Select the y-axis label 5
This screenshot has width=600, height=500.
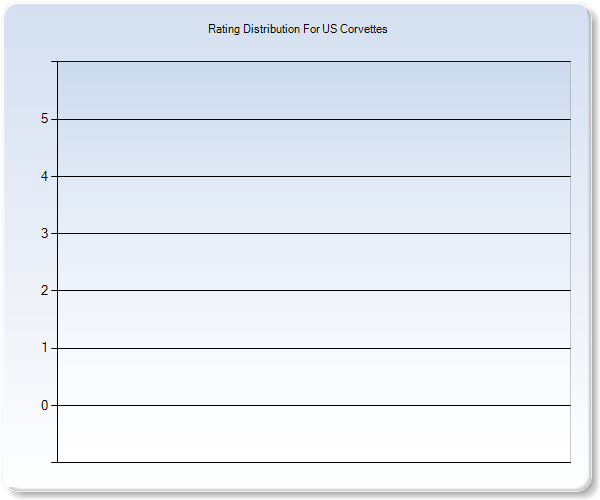click(44, 119)
